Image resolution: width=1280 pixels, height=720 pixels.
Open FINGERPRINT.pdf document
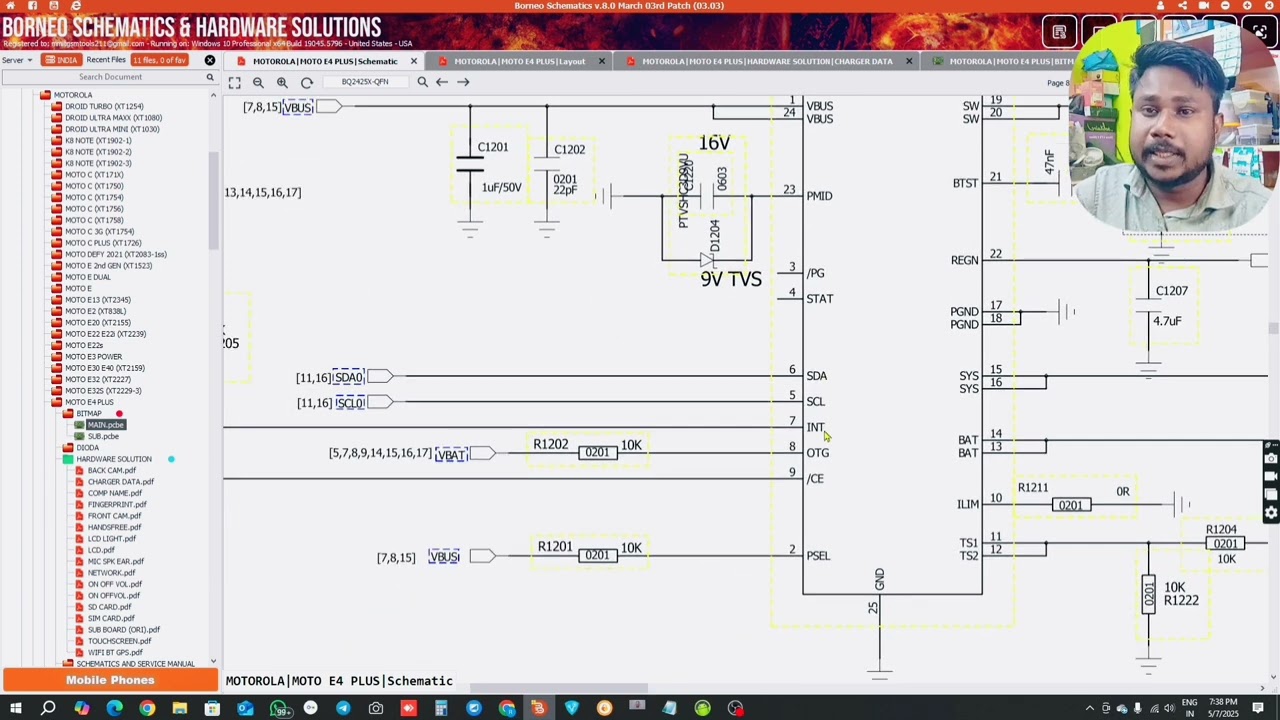[117, 505]
